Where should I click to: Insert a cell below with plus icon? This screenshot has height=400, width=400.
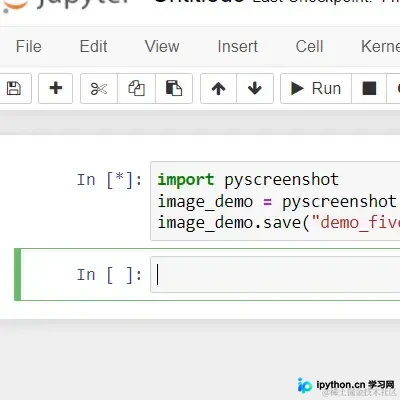55,89
